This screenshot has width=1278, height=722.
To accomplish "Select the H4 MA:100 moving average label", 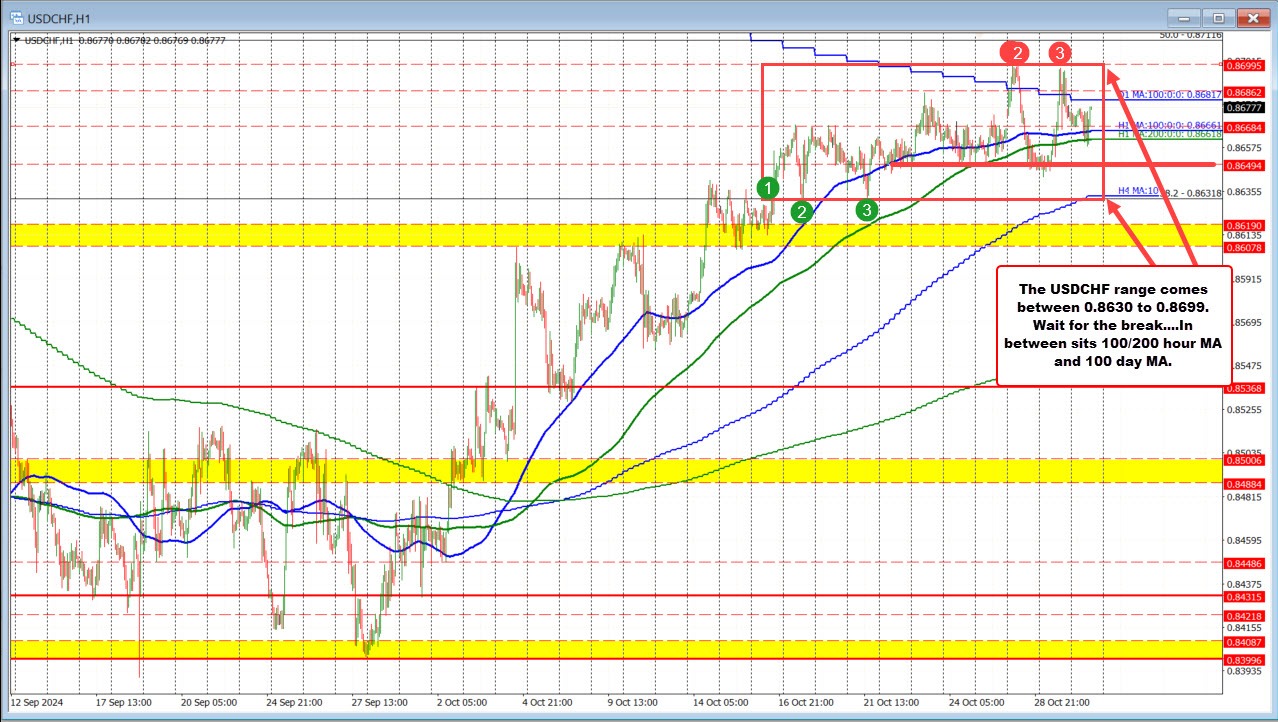I will (x=1135, y=190).
